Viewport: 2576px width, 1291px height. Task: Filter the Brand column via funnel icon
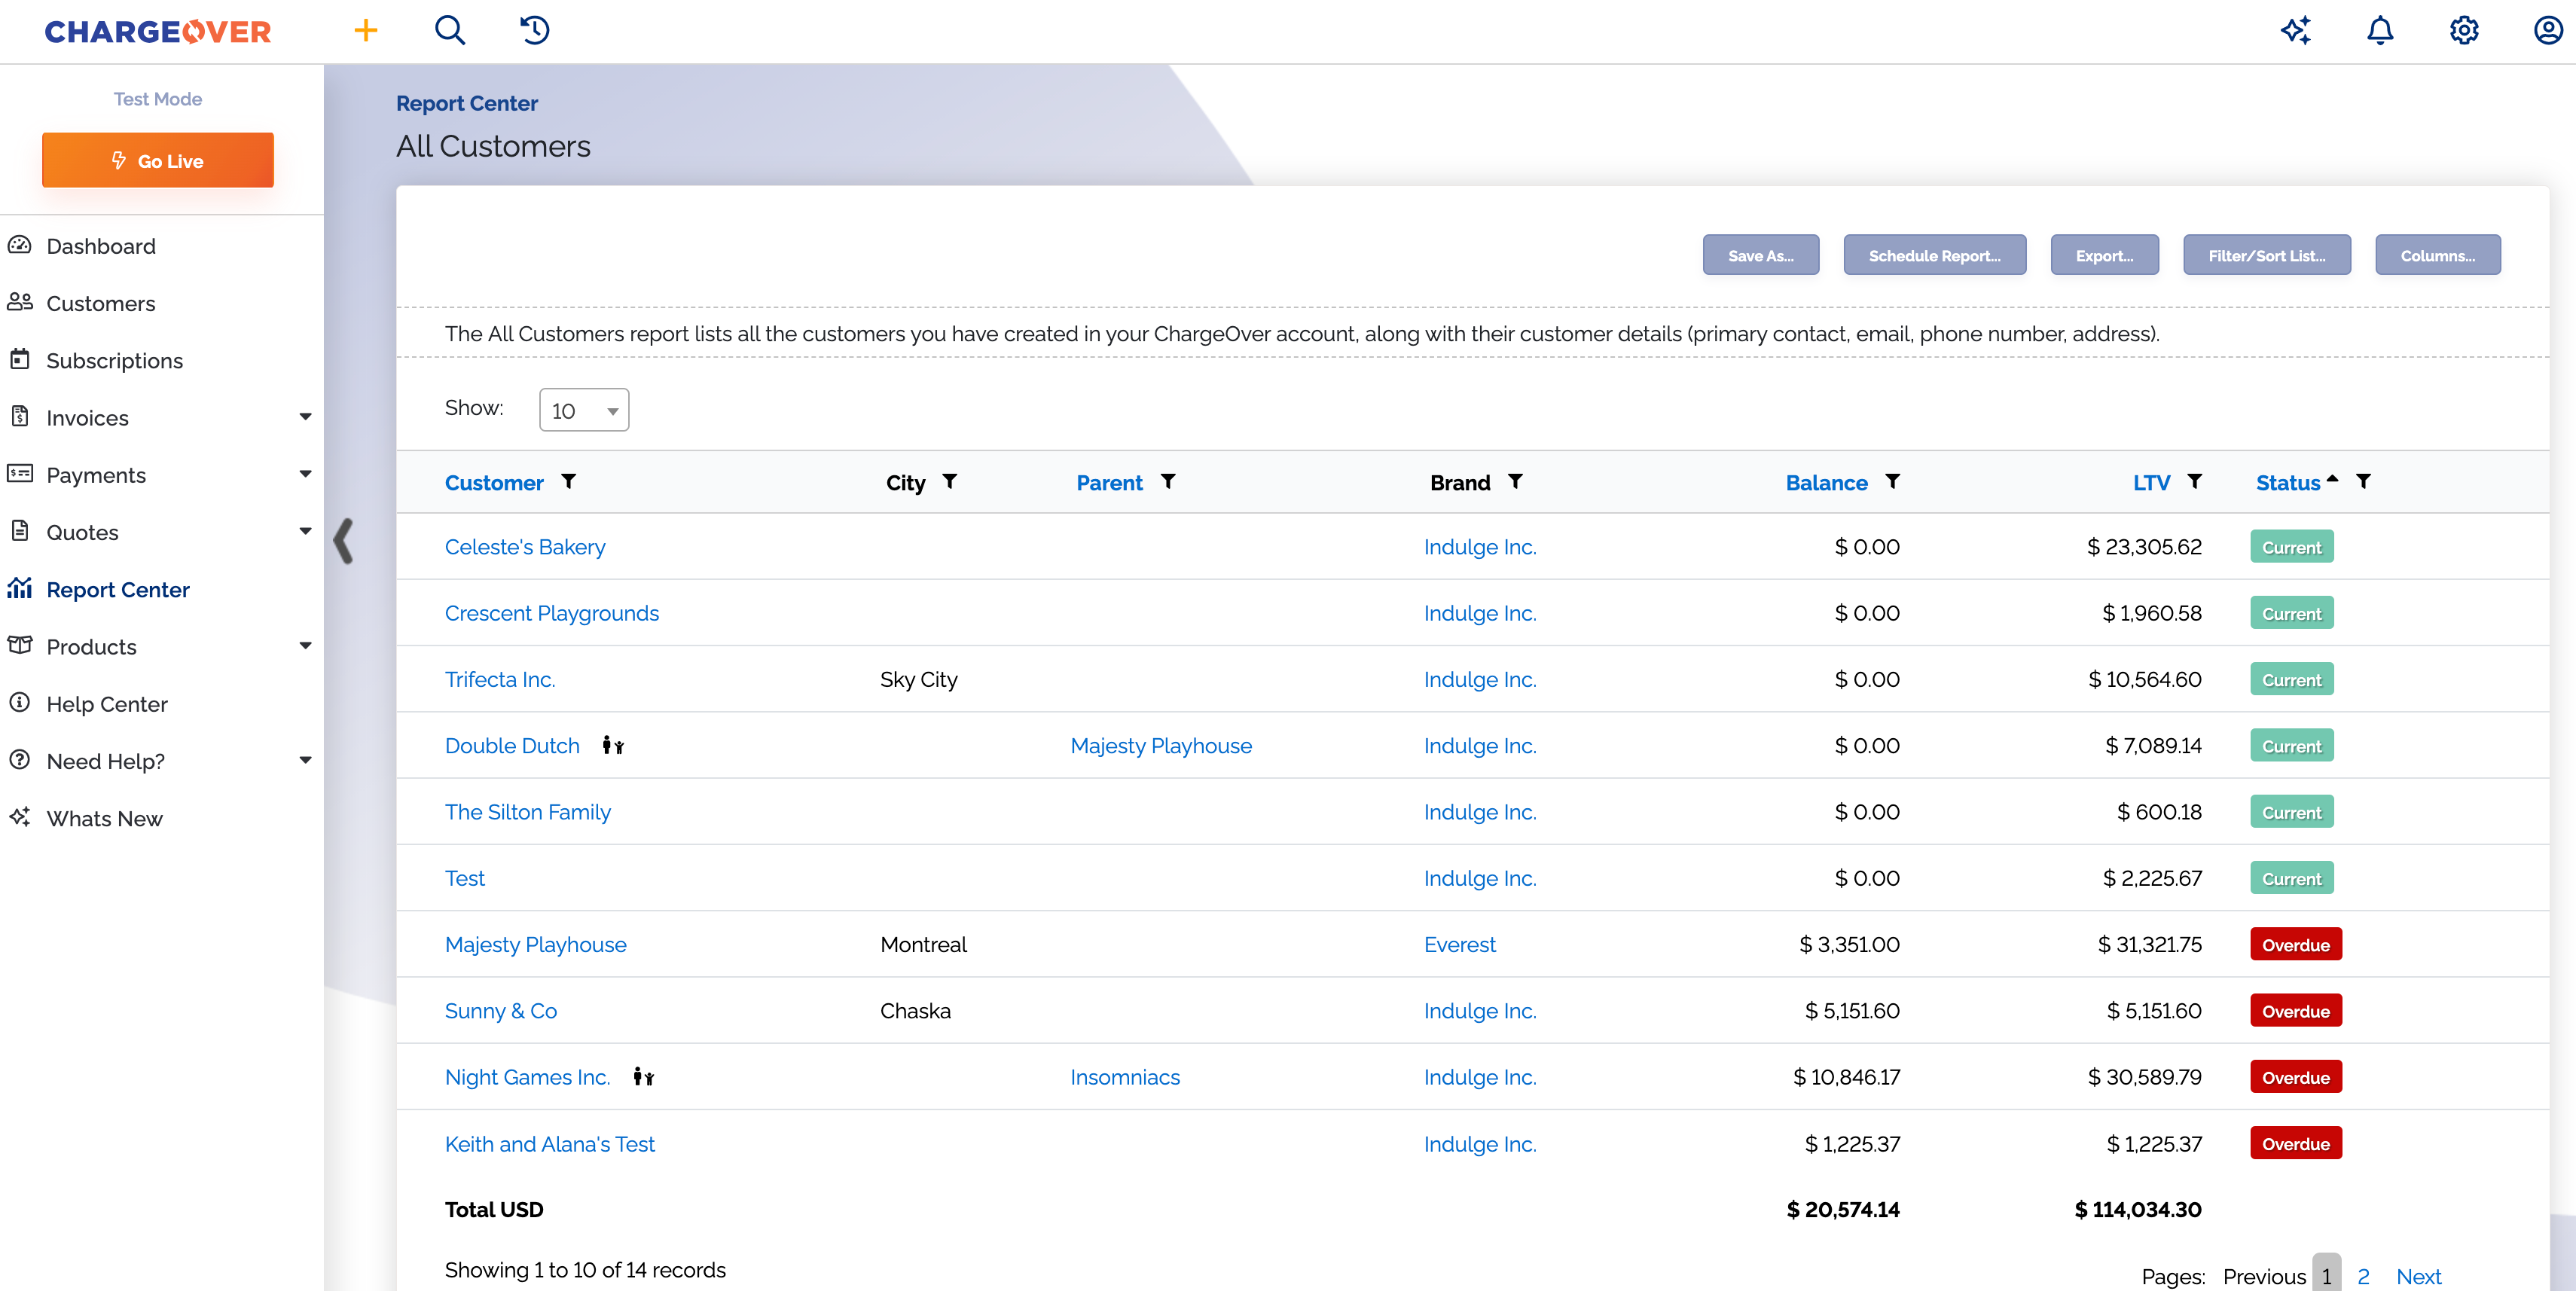point(1515,482)
